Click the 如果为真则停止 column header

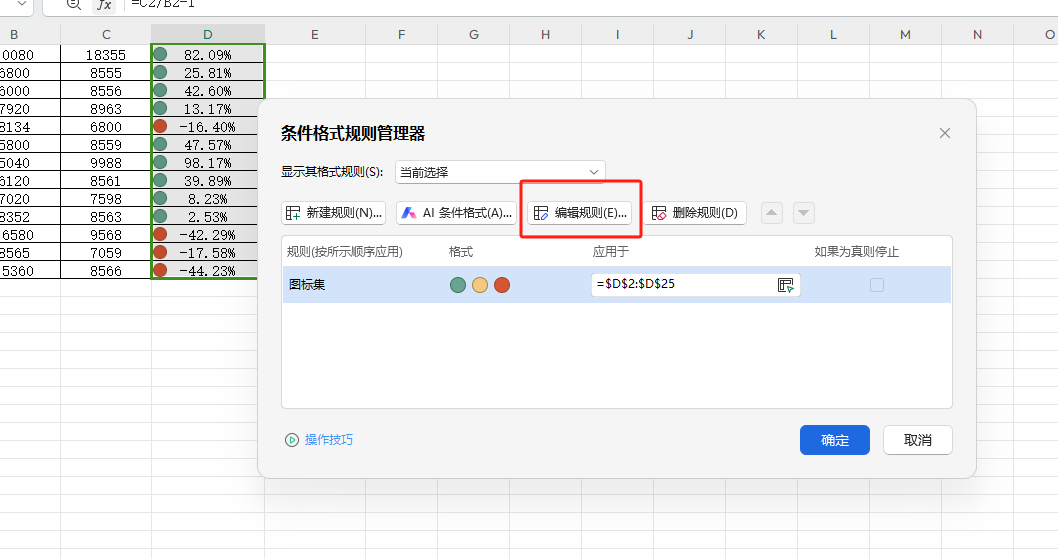click(x=856, y=252)
